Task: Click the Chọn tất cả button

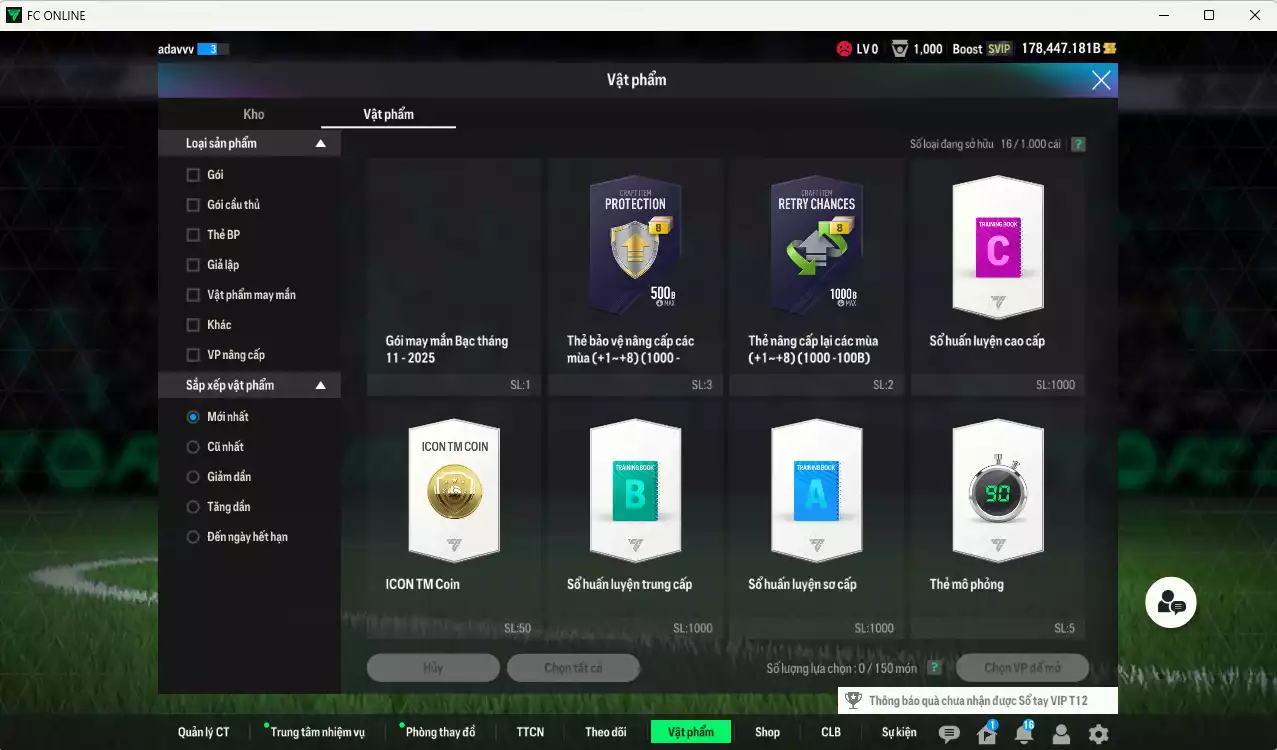Action: pyautogui.click(x=573, y=667)
